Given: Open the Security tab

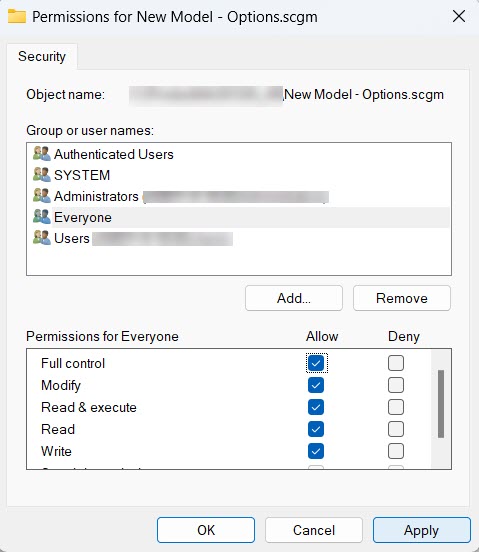Looking at the screenshot, I should [x=42, y=56].
